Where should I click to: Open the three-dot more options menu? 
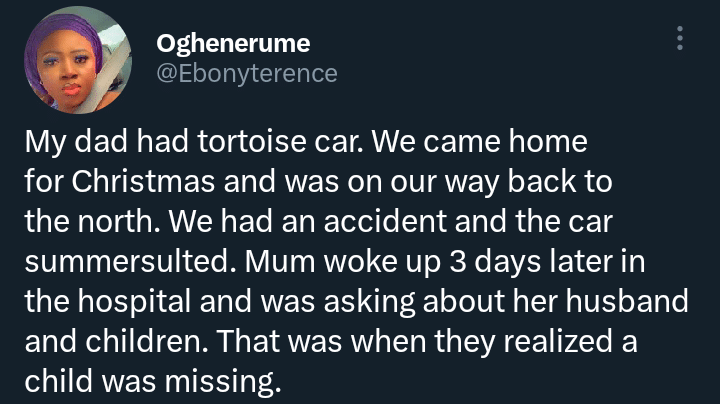click(680, 39)
